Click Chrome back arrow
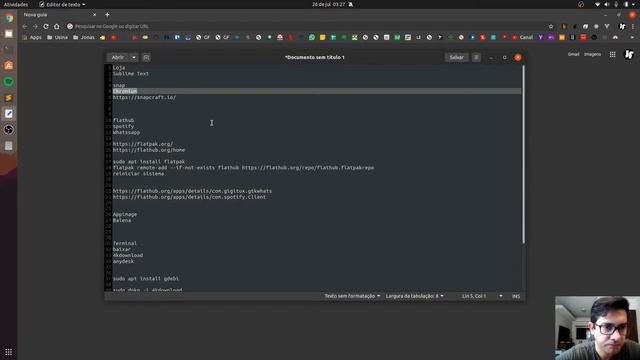 pyautogui.click(x=25, y=26)
